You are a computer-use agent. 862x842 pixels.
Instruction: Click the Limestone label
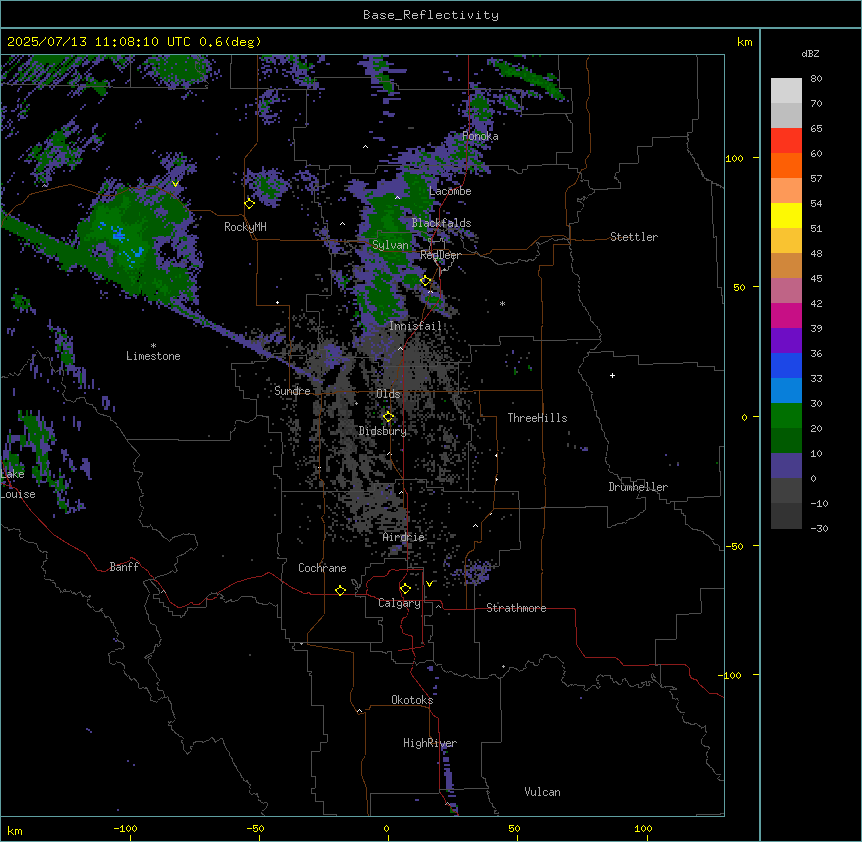153,356
